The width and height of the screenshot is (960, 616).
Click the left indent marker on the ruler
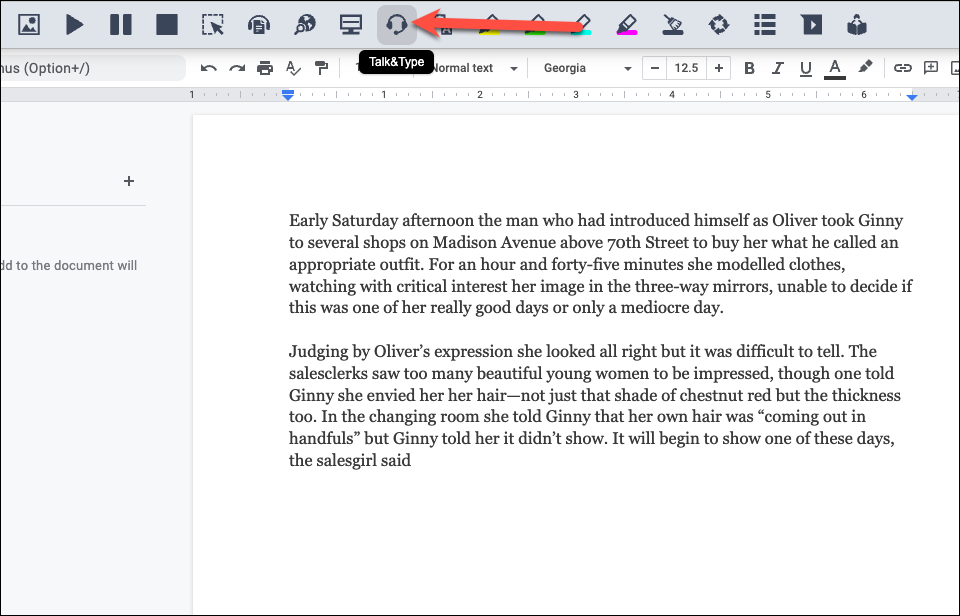(288, 95)
